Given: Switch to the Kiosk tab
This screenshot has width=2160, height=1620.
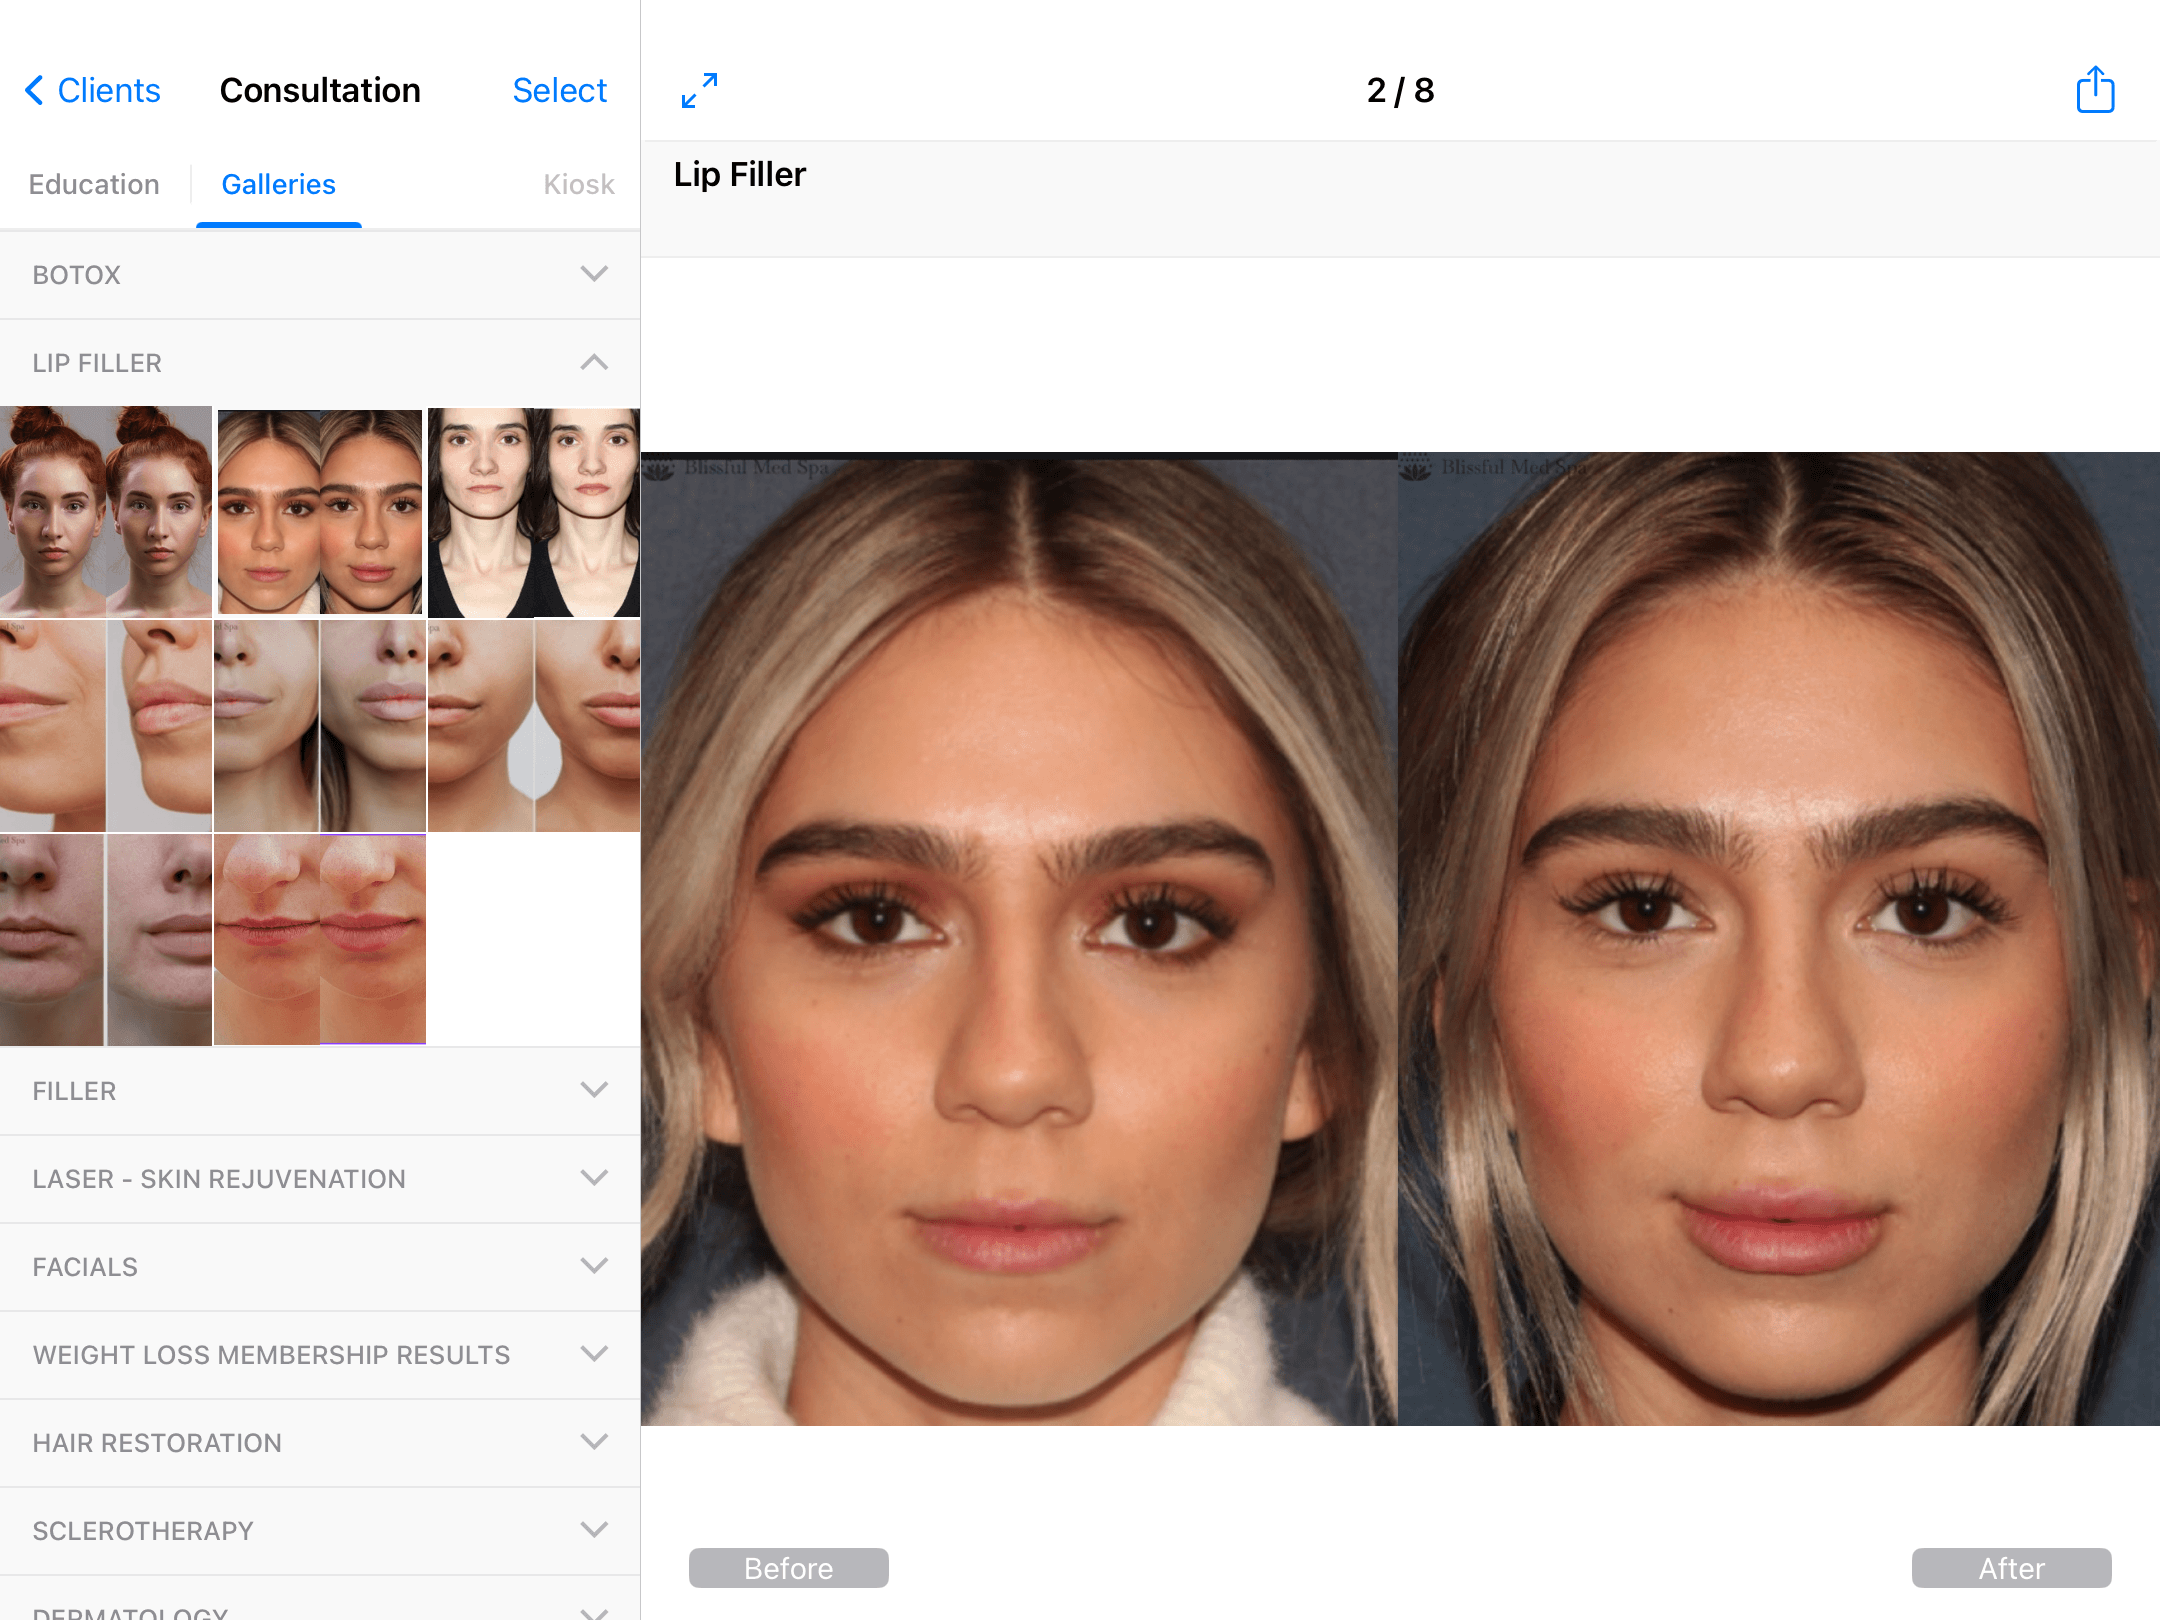Looking at the screenshot, I should (578, 185).
